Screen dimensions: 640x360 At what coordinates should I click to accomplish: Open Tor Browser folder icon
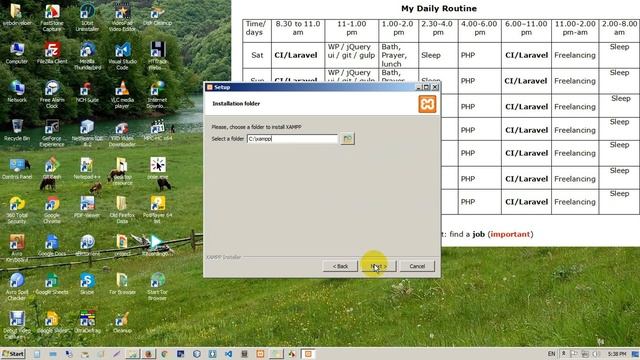pos(122,283)
